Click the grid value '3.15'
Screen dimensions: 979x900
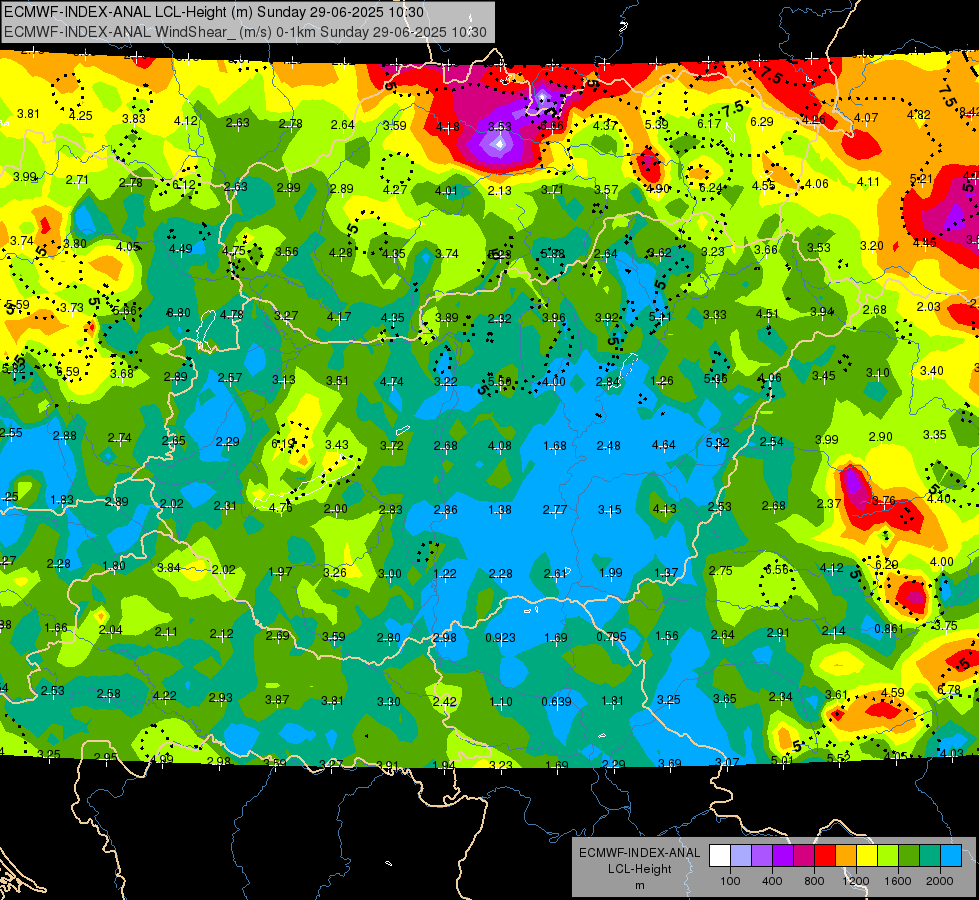(x=610, y=510)
